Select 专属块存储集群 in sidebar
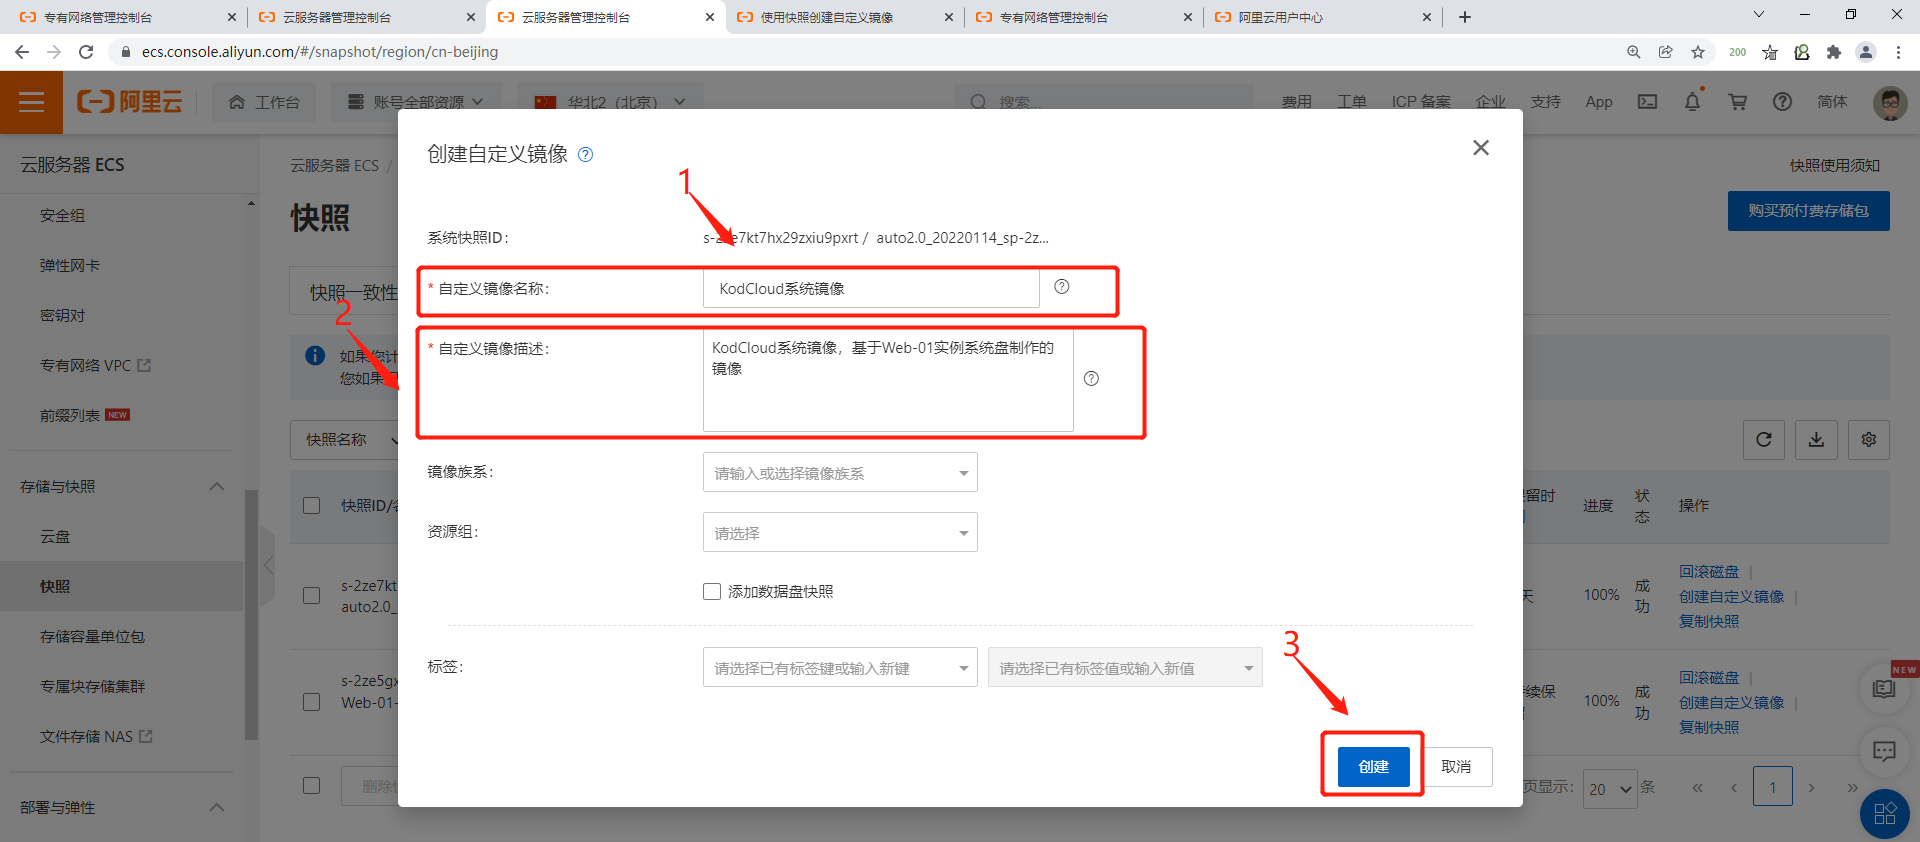Screen dimensions: 1920x842 (92, 686)
